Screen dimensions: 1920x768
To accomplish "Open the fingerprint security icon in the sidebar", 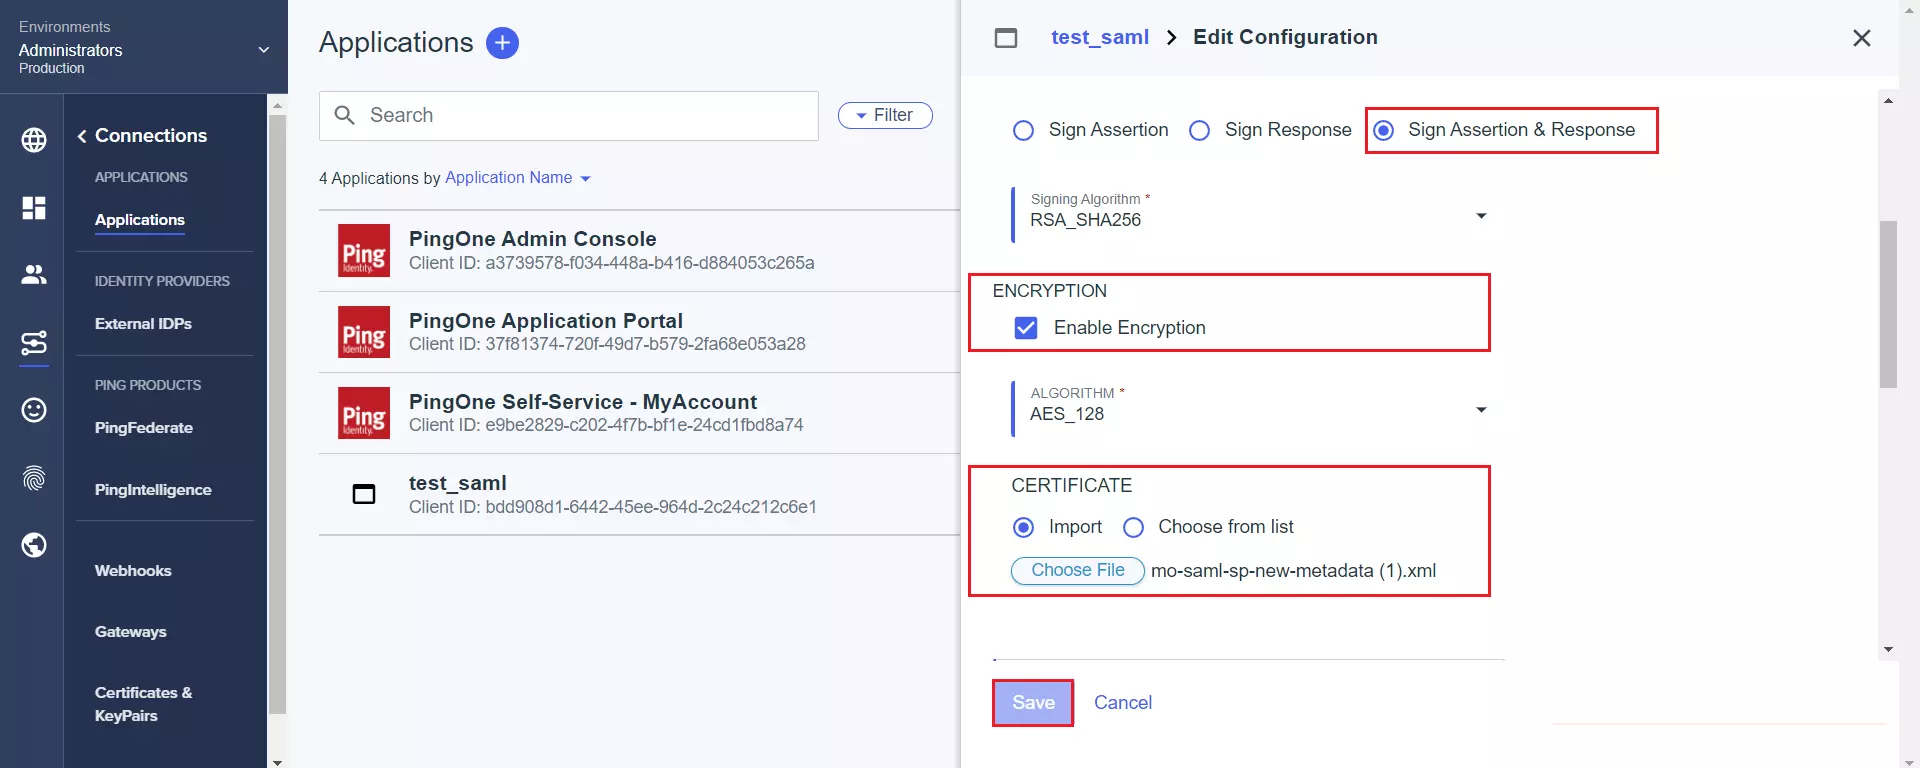I will (x=34, y=478).
